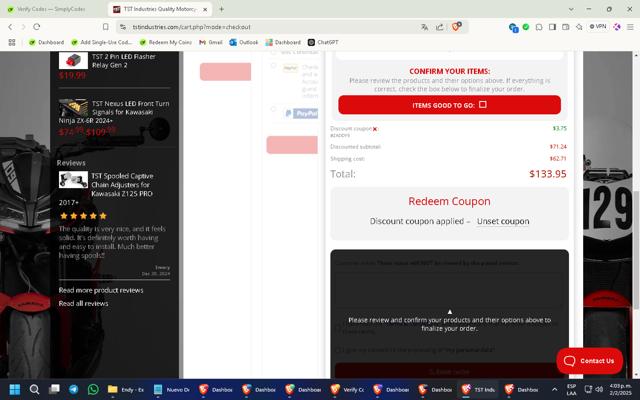Switch to Verify Codes SimplyCodes tab

[x=53, y=9]
